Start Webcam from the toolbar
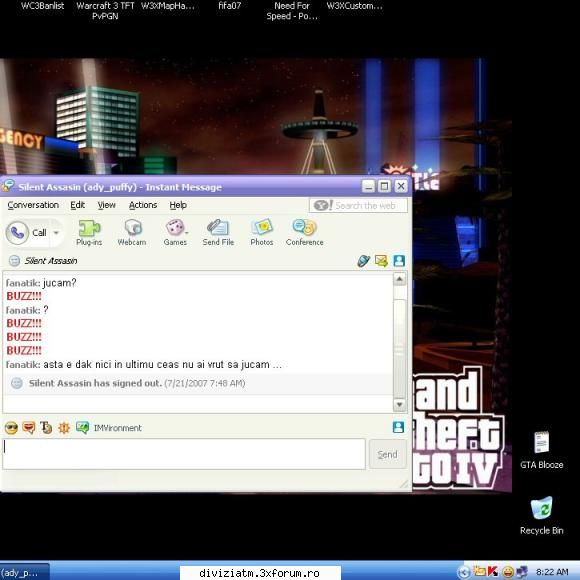The height and width of the screenshot is (580, 580). [x=132, y=233]
